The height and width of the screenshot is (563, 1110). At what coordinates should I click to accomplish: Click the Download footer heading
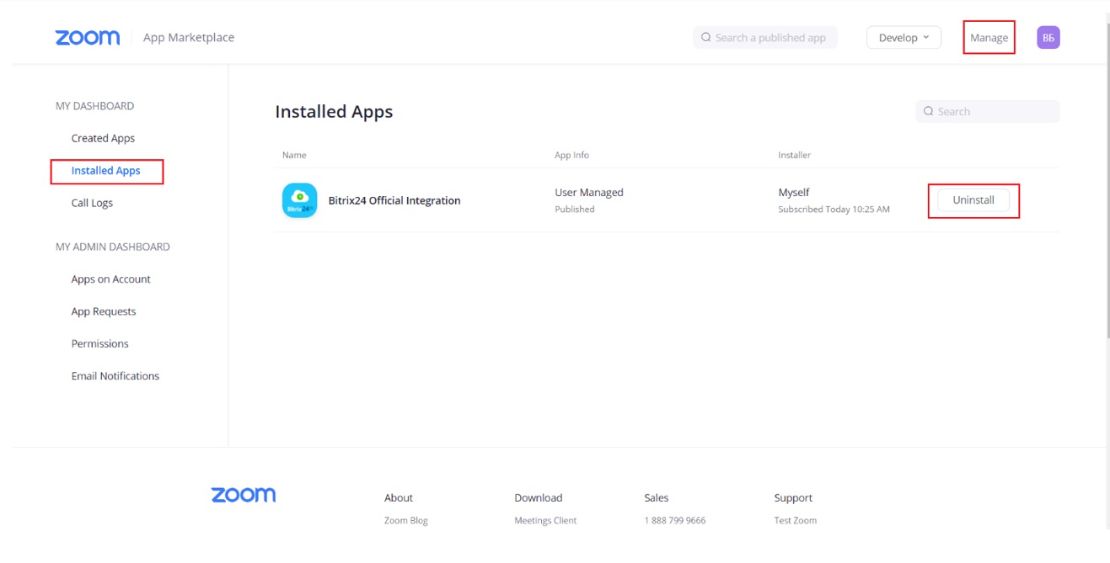tap(538, 498)
